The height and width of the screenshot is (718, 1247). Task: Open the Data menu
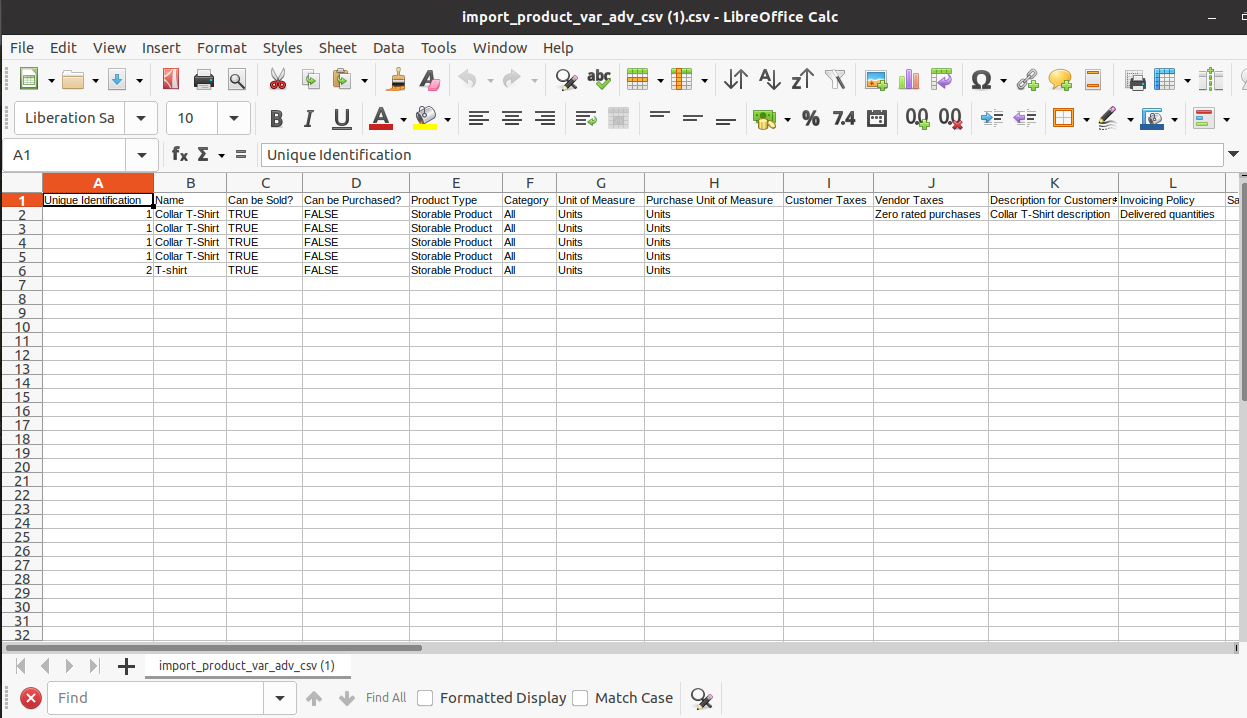click(389, 47)
